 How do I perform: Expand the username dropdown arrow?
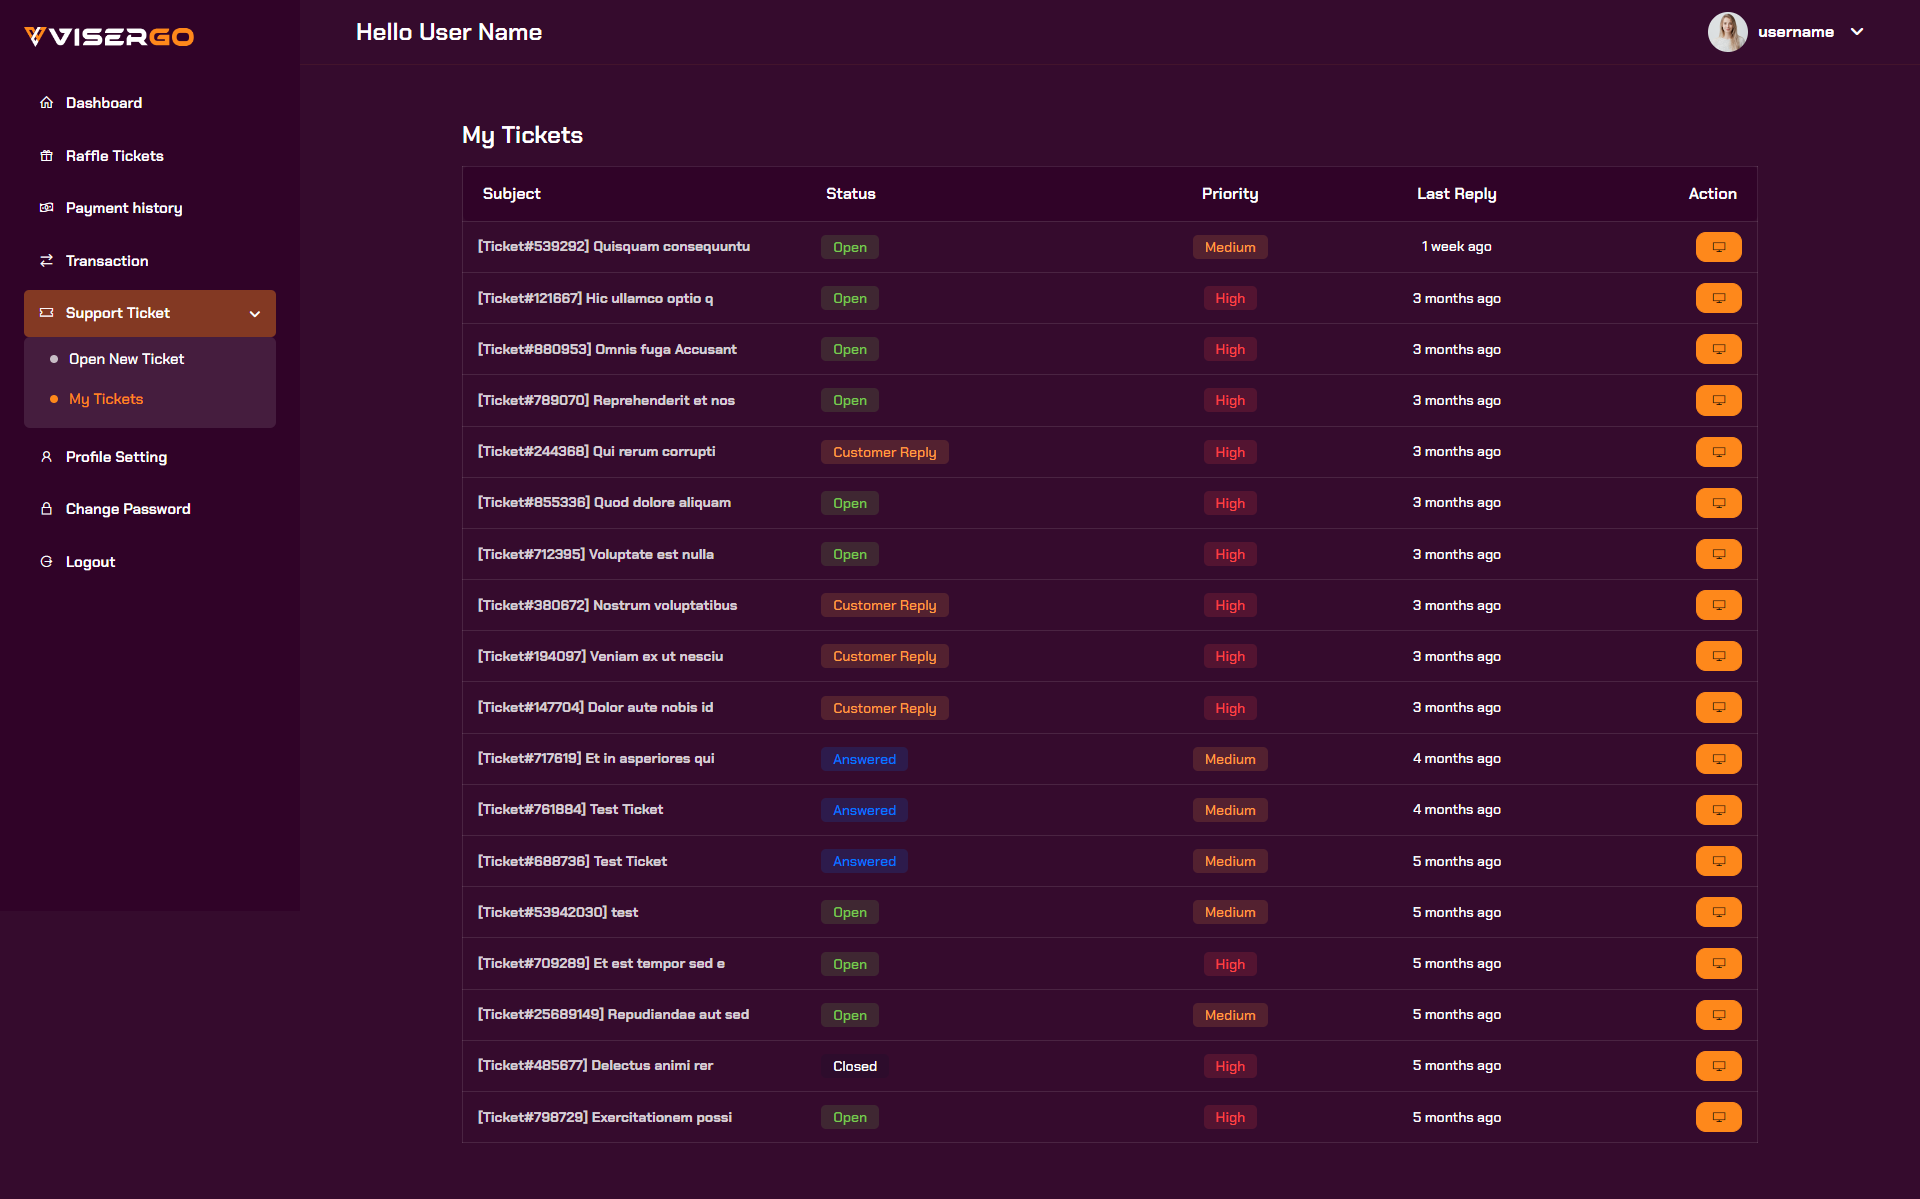pos(1857,32)
